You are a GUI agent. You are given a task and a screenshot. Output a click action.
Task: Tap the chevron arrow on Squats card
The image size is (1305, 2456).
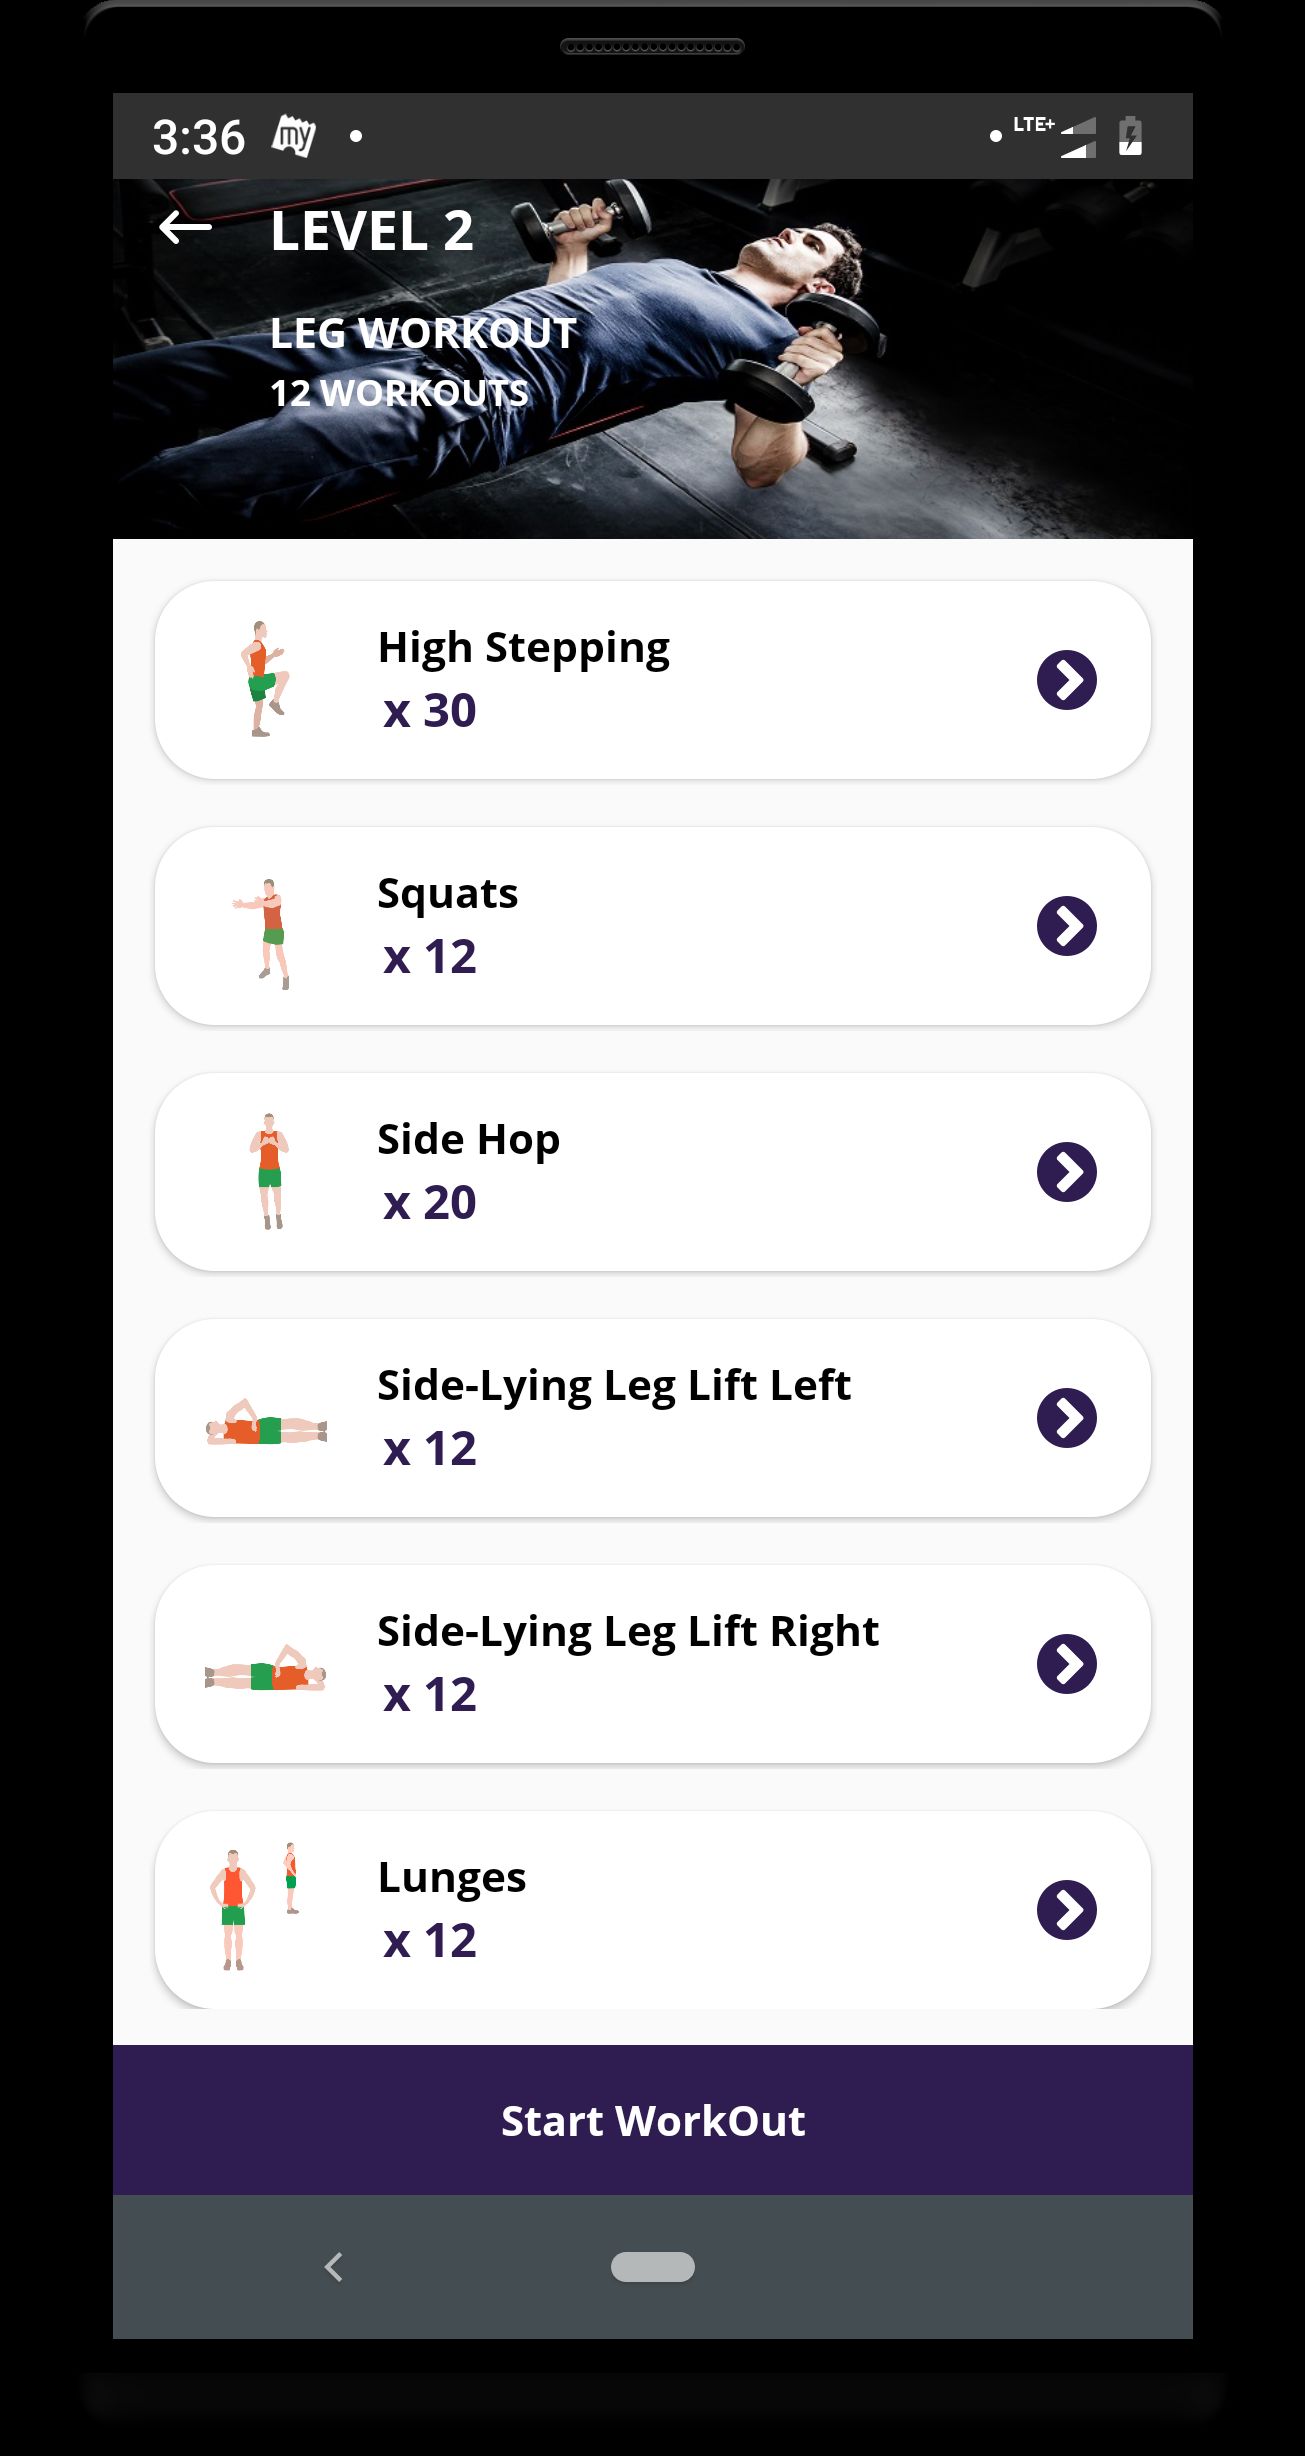click(x=1066, y=926)
